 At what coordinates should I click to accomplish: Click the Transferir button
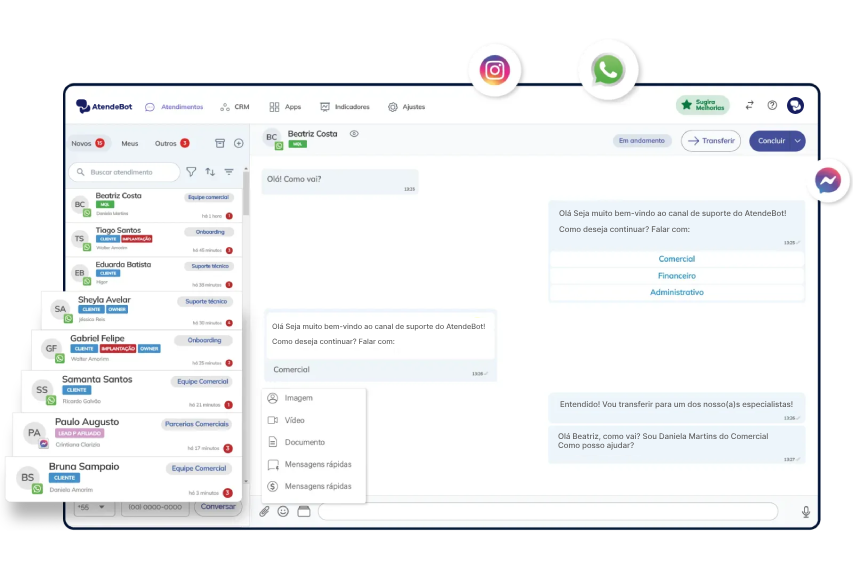click(711, 141)
